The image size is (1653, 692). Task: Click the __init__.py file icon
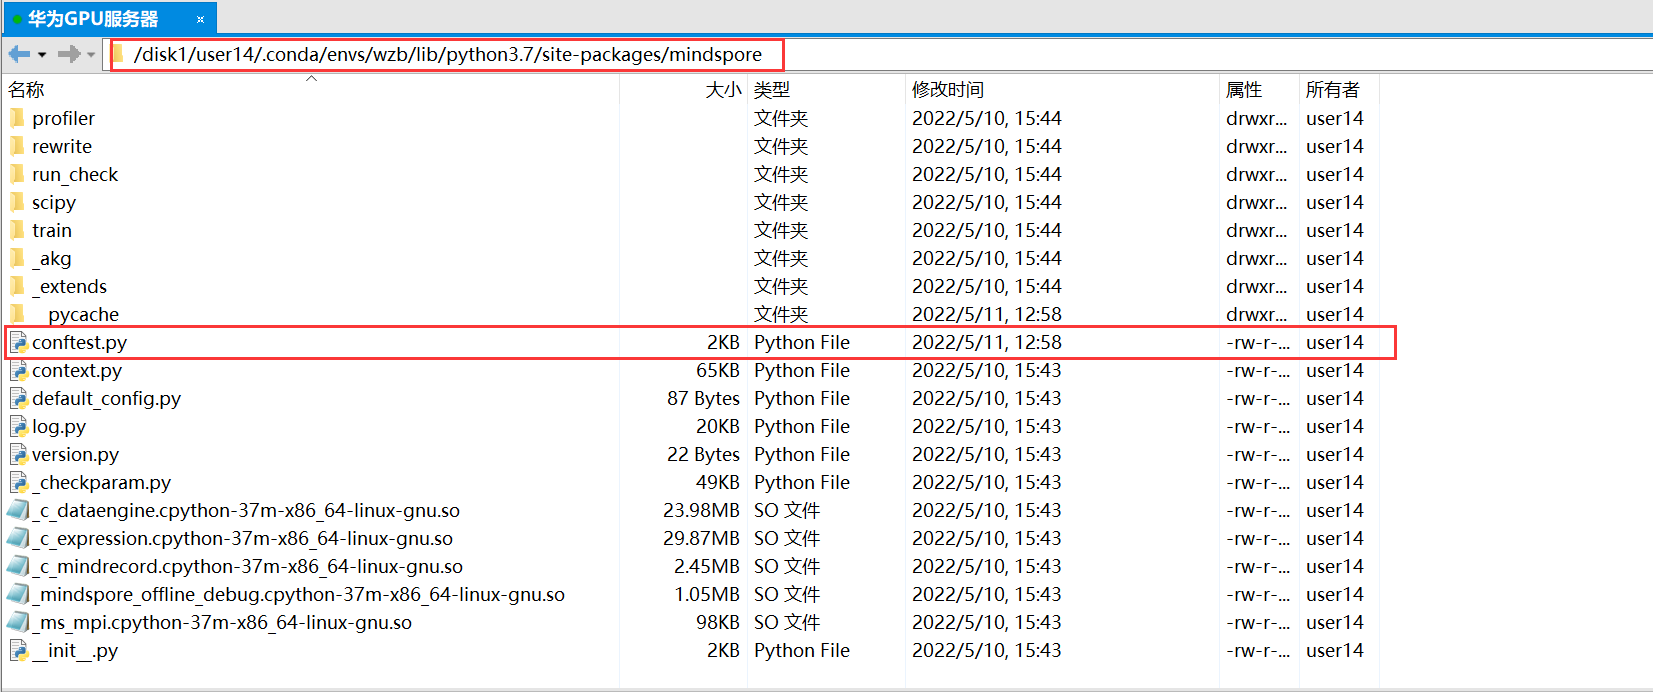pyautogui.click(x=18, y=650)
